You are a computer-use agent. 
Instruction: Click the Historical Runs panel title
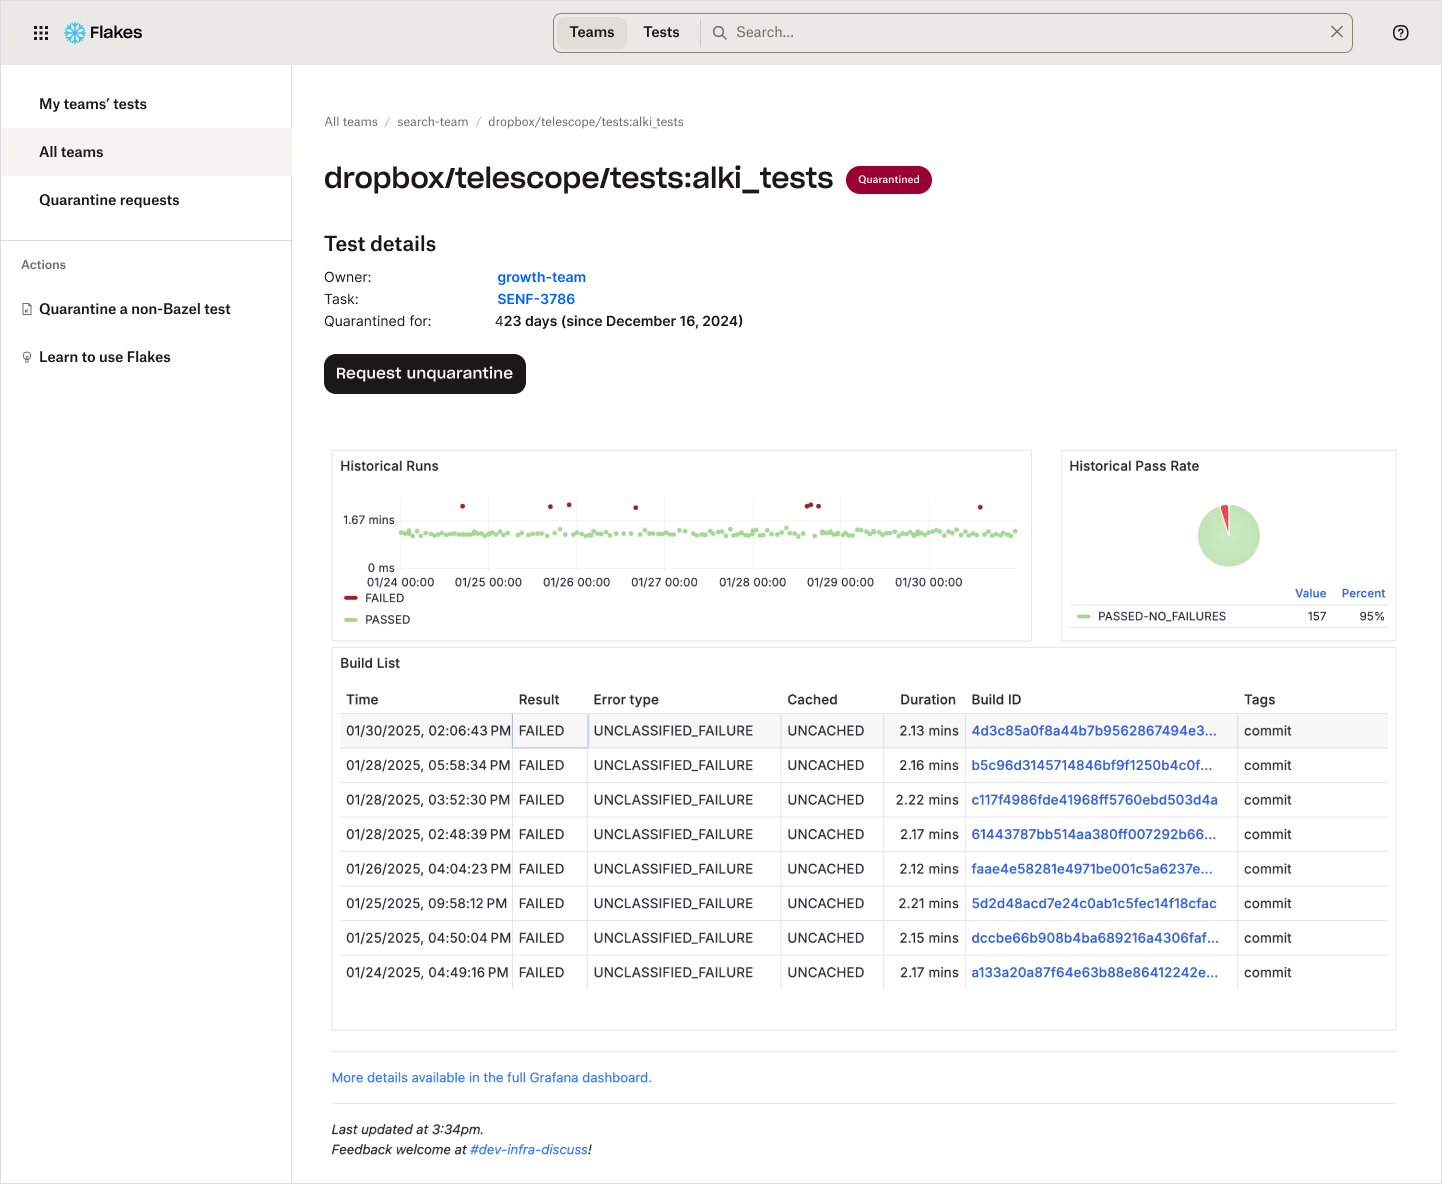[x=389, y=466]
